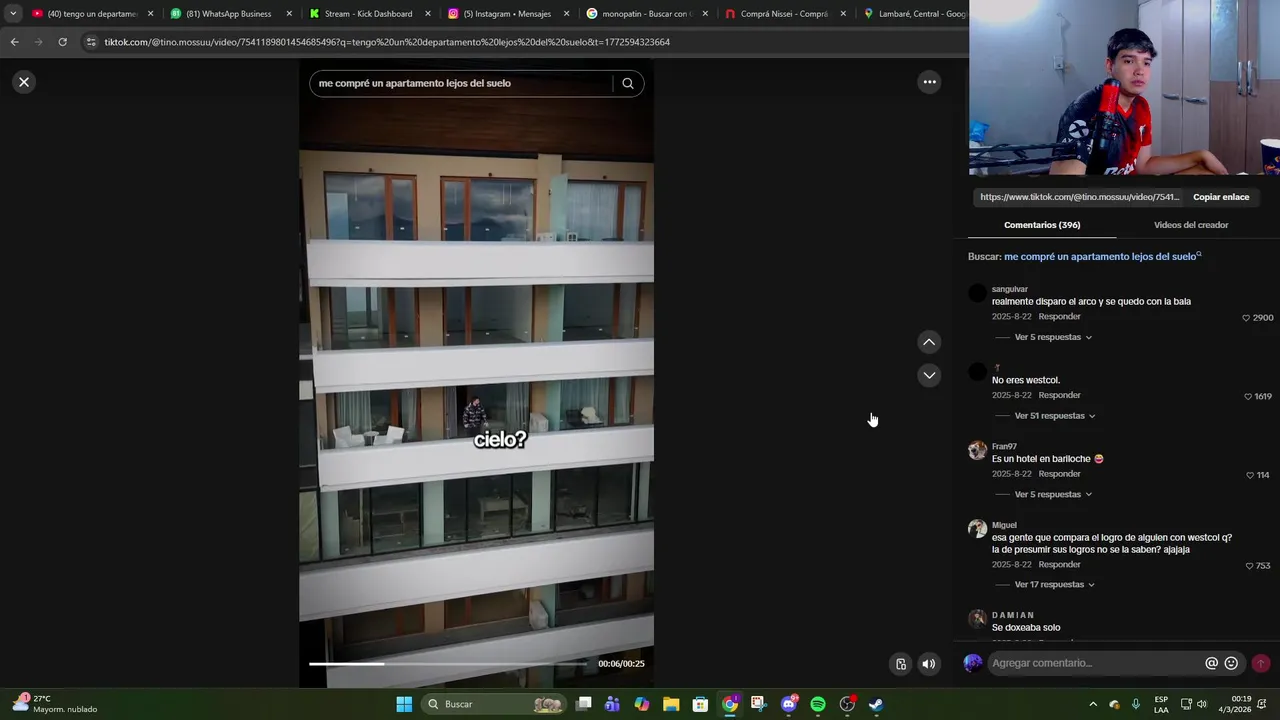Like Miguel's comment heart
1280x720 pixels.
click(1249, 566)
